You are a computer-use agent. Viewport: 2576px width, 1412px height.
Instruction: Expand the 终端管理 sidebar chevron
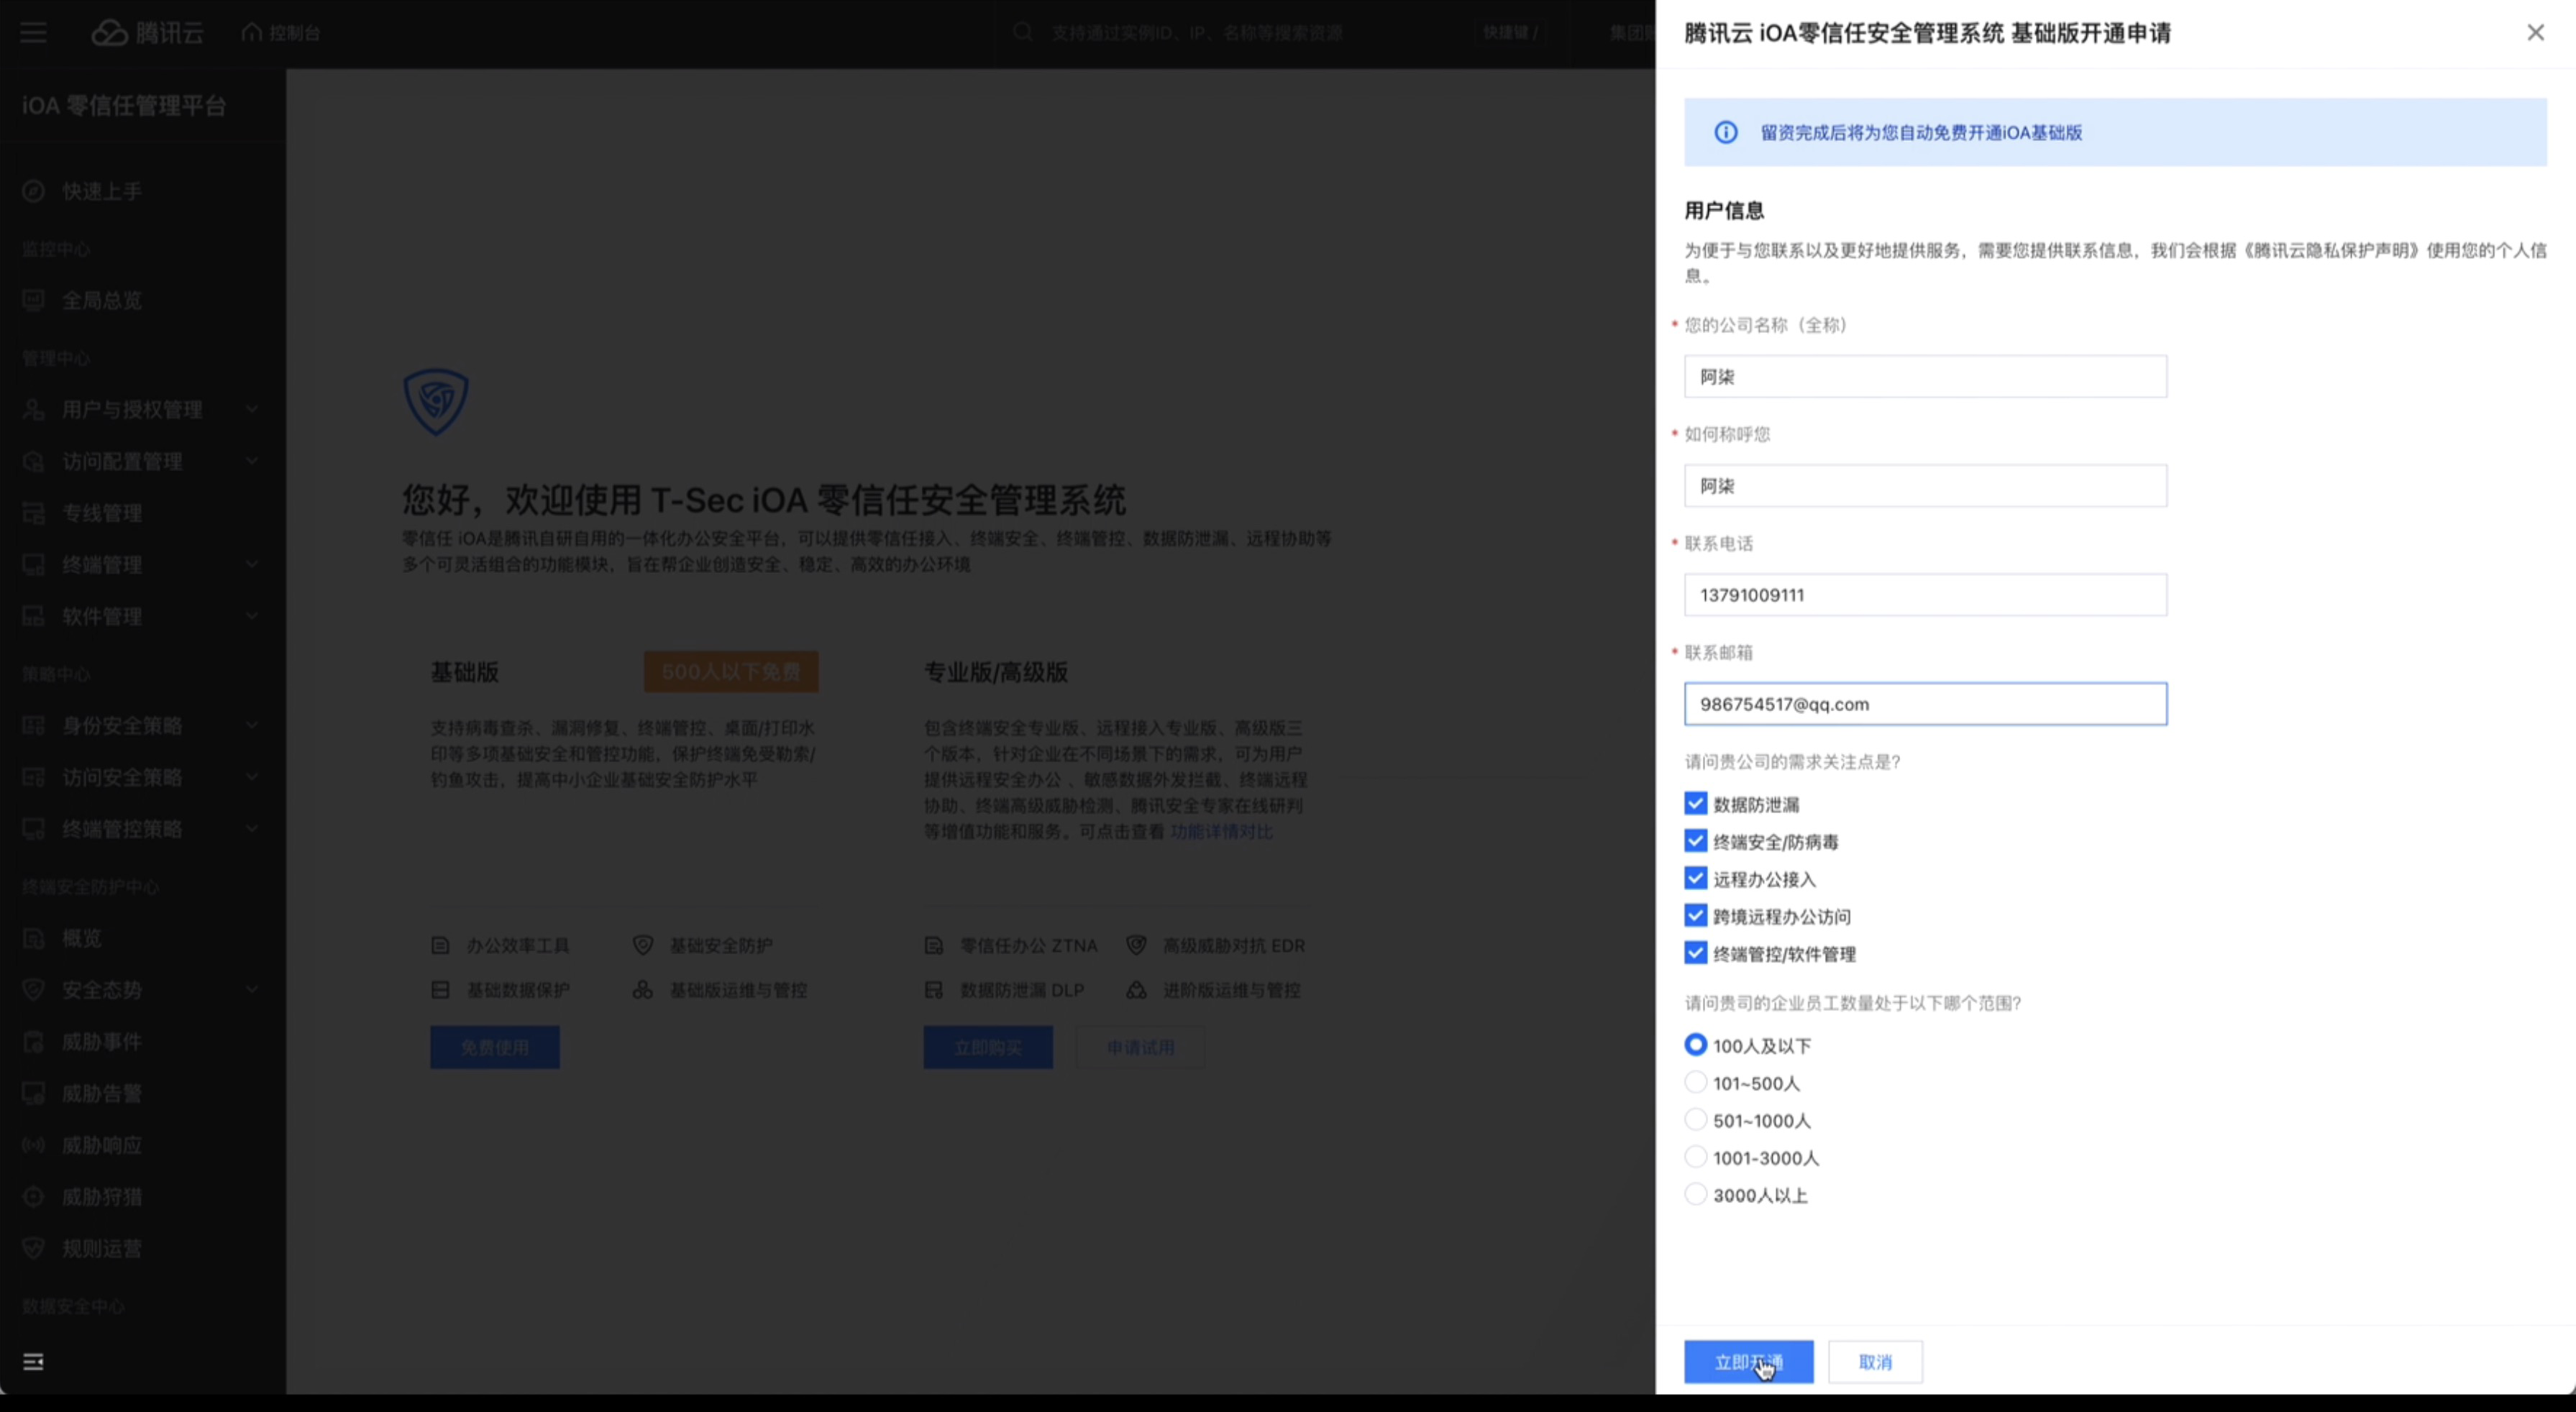tap(252, 564)
